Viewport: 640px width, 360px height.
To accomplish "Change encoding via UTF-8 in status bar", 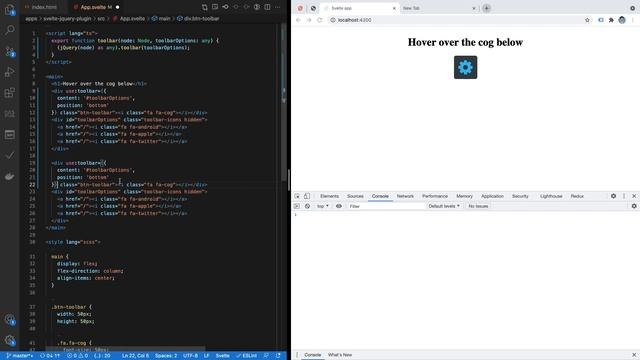I will (191, 356).
